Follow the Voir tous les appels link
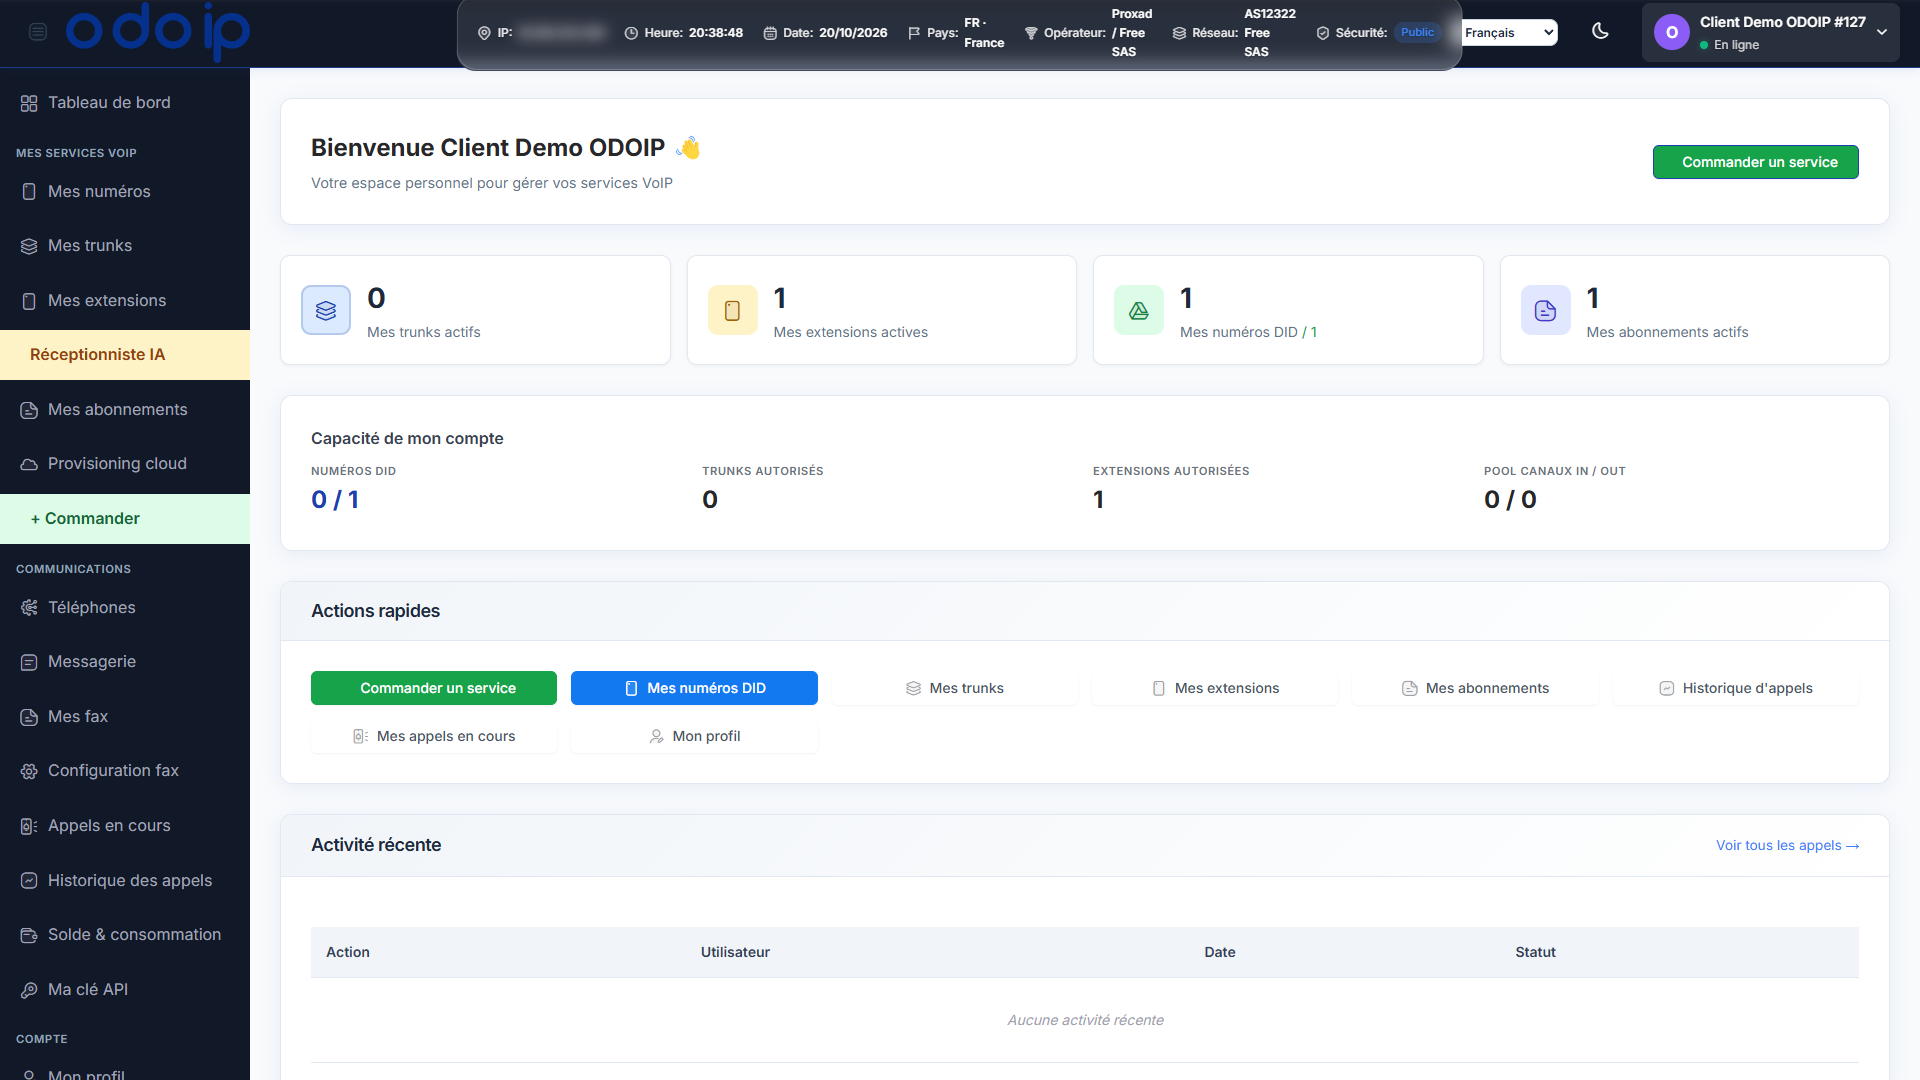 tap(1787, 845)
